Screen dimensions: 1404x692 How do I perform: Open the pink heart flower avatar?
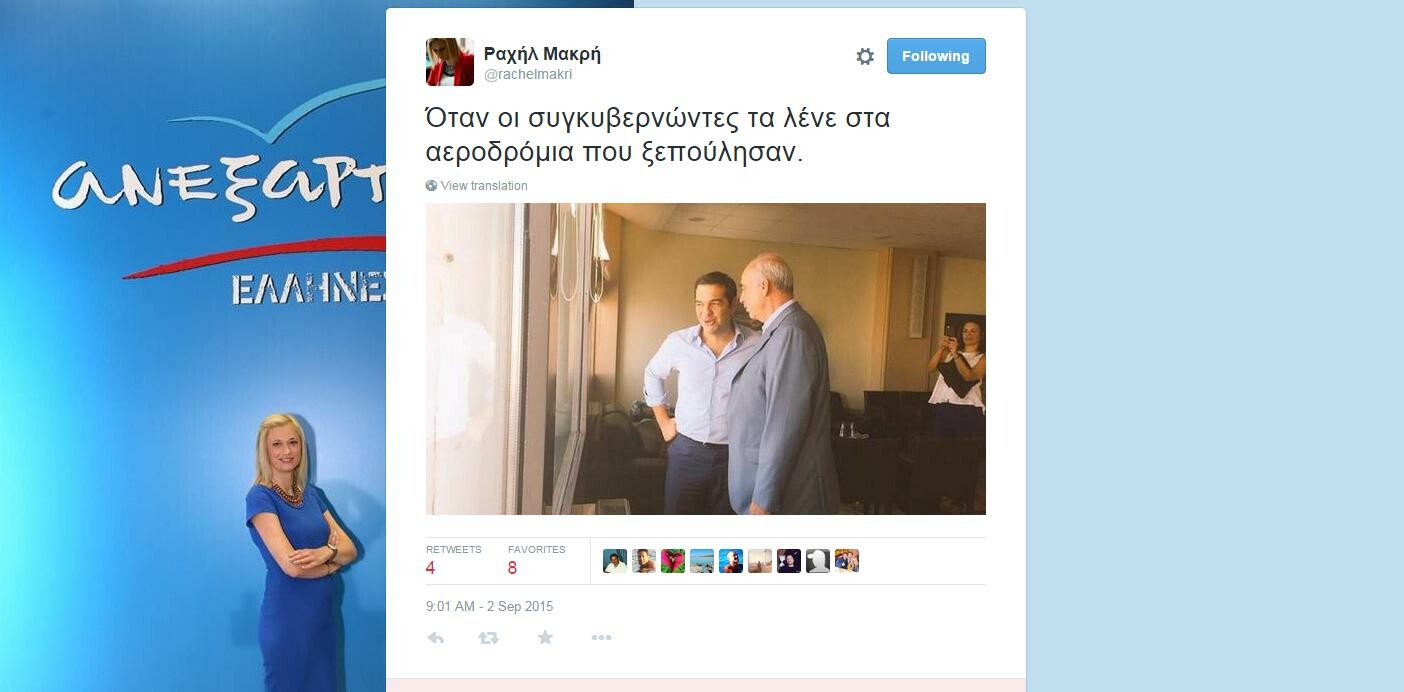[x=673, y=561]
